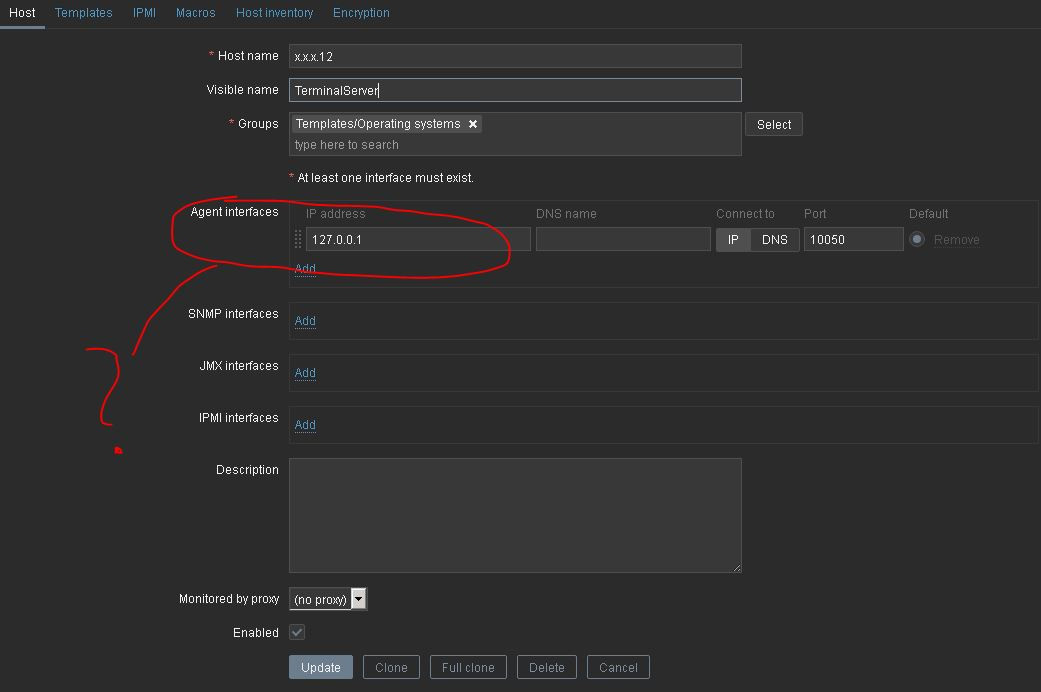1041x692 pixels.
Task: Select the Default radio for the interface
Action: click(917, 239)
